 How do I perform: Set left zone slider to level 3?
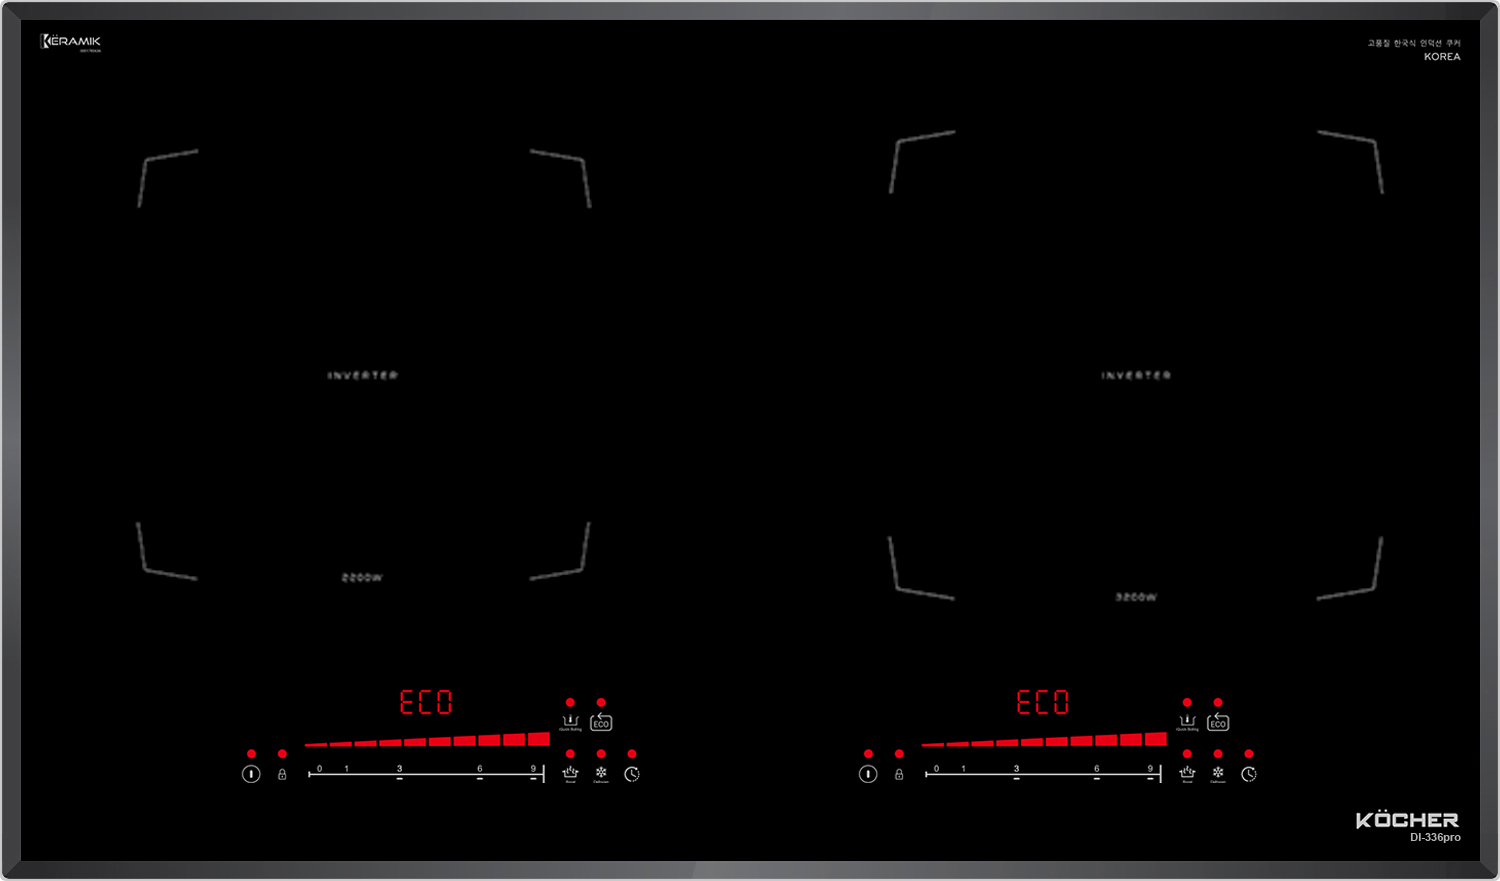click(x=399, y=775)
